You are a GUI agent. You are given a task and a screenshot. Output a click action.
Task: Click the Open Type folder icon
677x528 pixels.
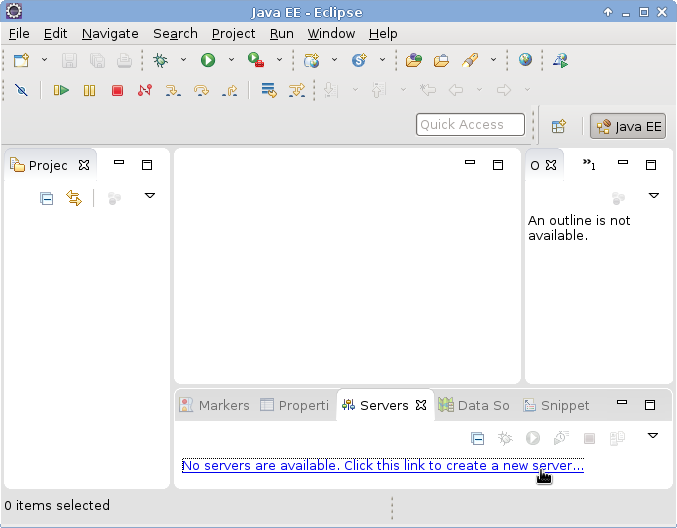(414, 60)
